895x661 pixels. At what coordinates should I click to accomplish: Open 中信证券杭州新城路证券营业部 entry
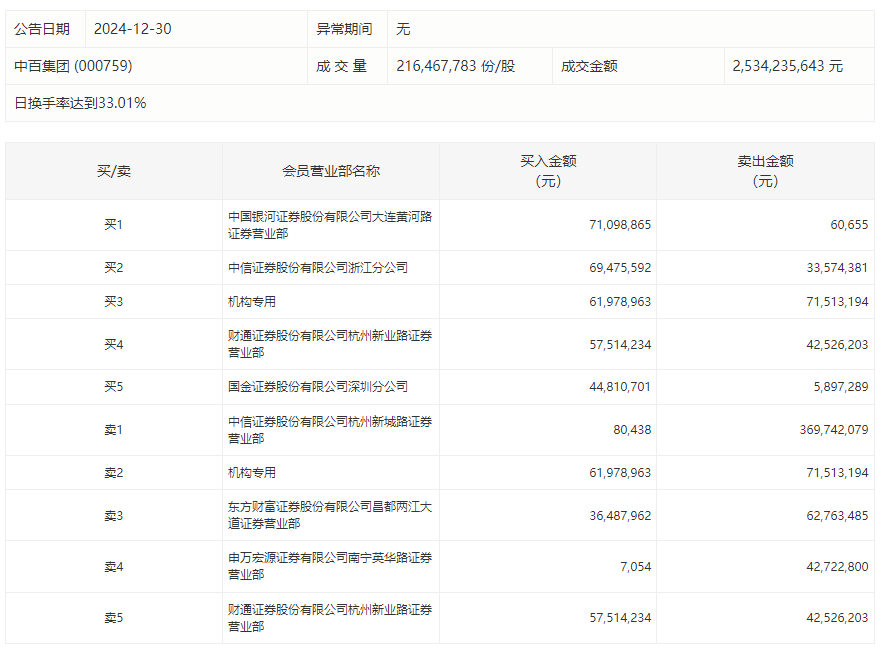(x=330, y=430)
